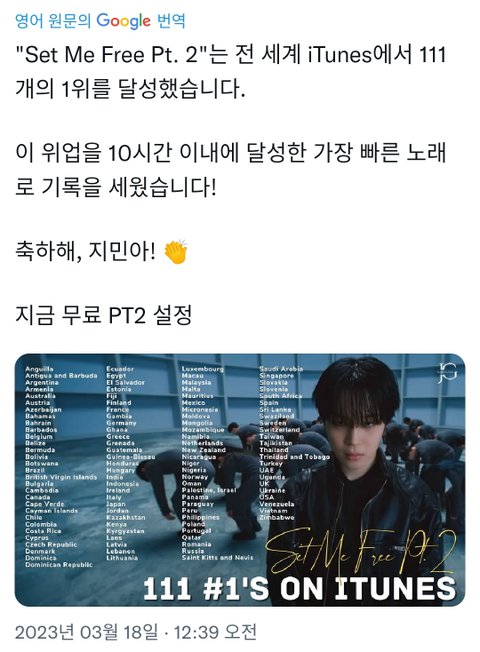
Task: Select the paragraph about 10시간 이내 record
Action: click(231, 170)
